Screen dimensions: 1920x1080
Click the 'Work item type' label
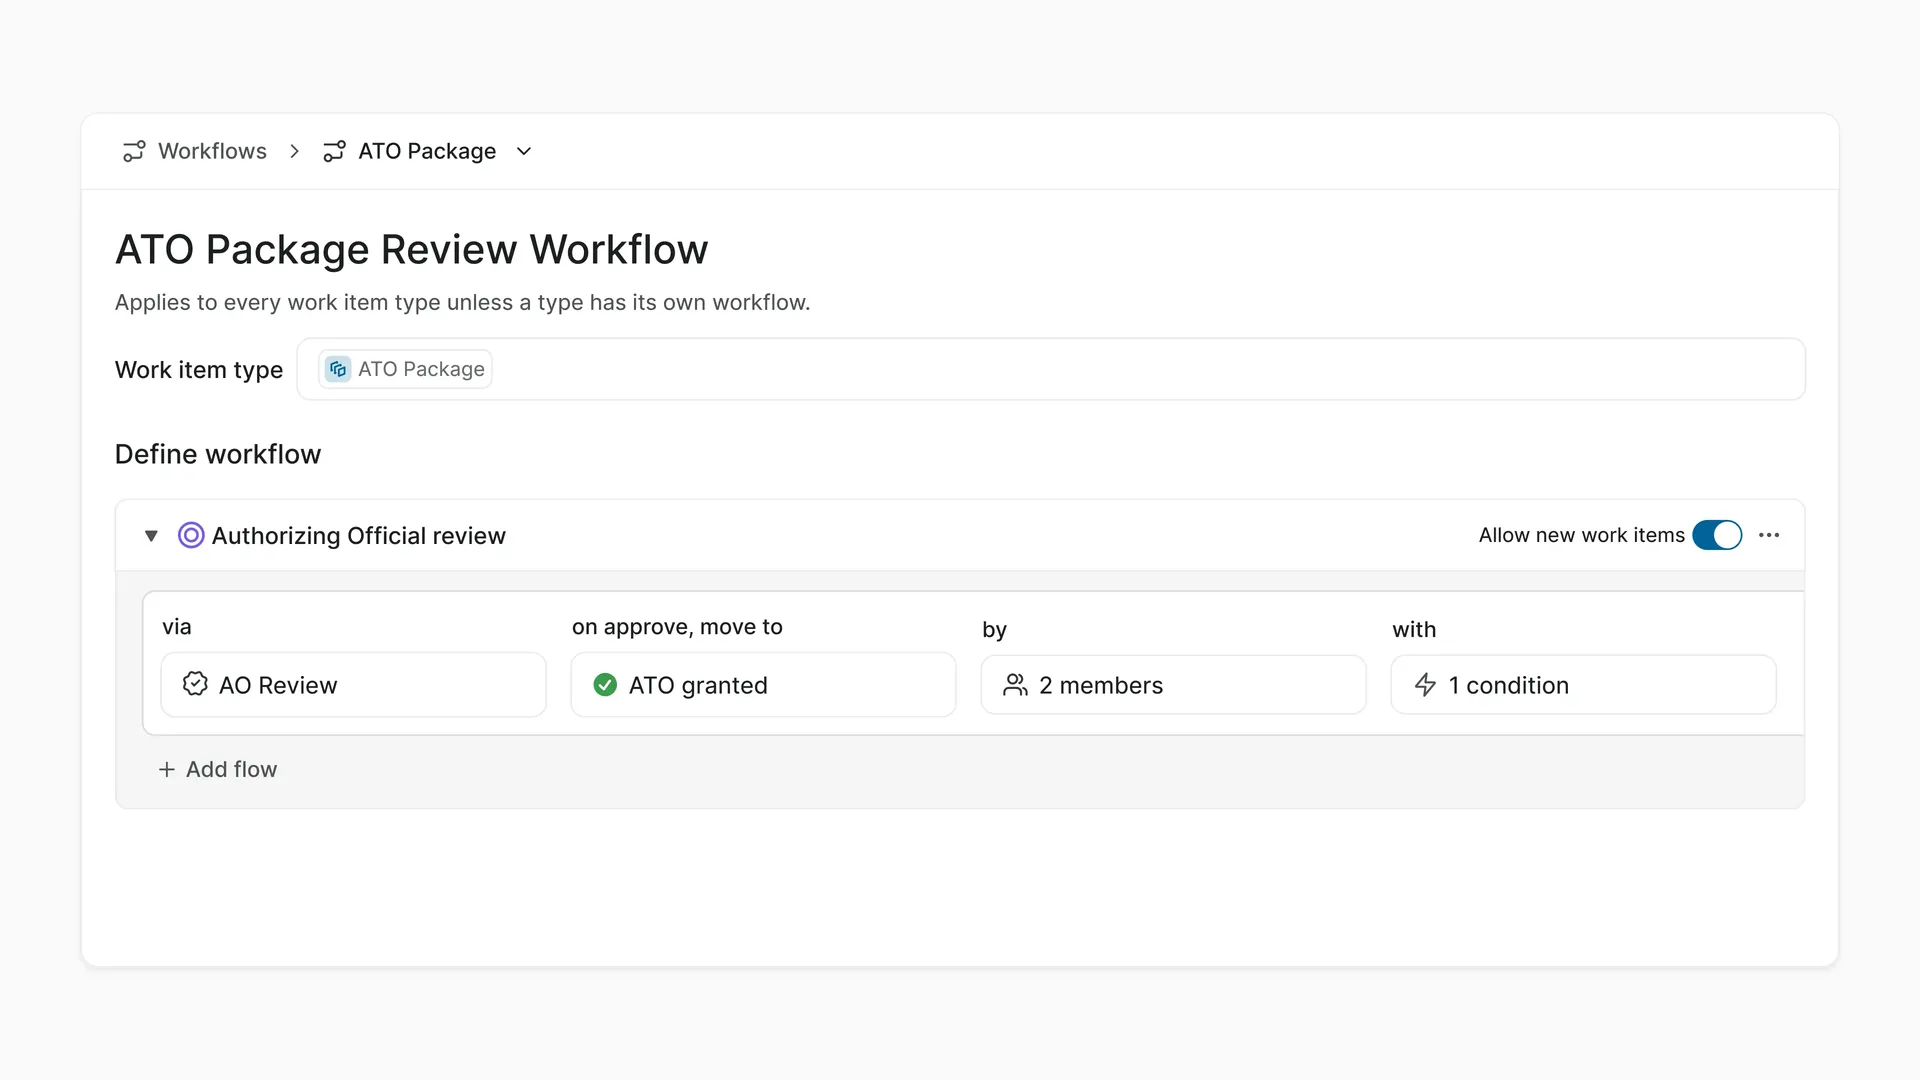point(199,369)
